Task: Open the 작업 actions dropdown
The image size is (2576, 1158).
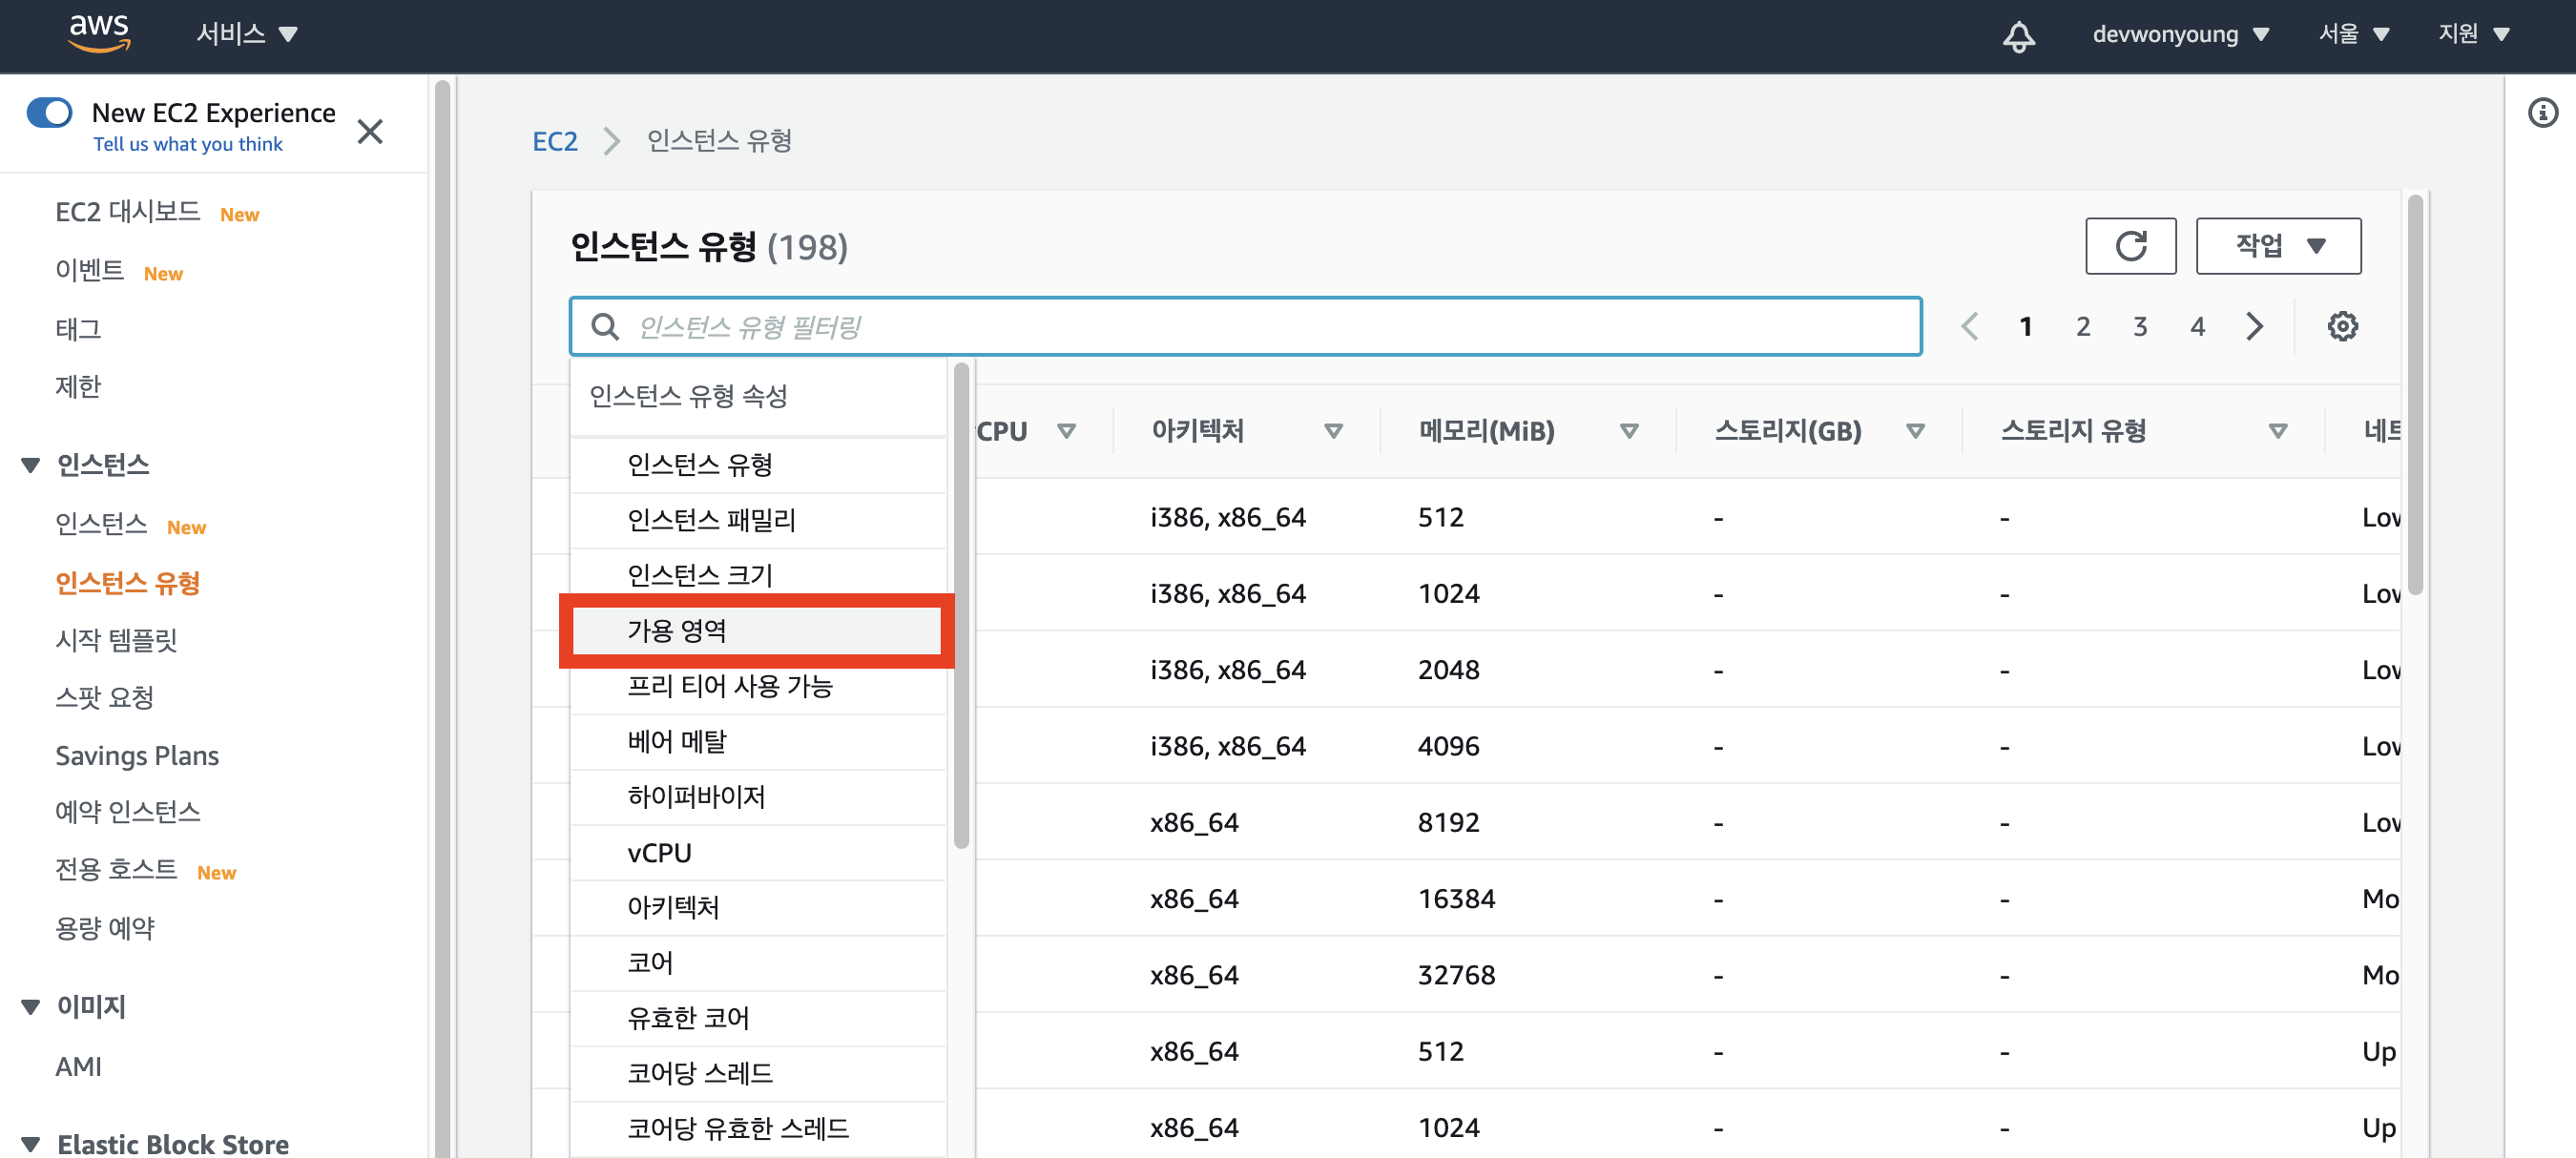Action: (2278, 246)
